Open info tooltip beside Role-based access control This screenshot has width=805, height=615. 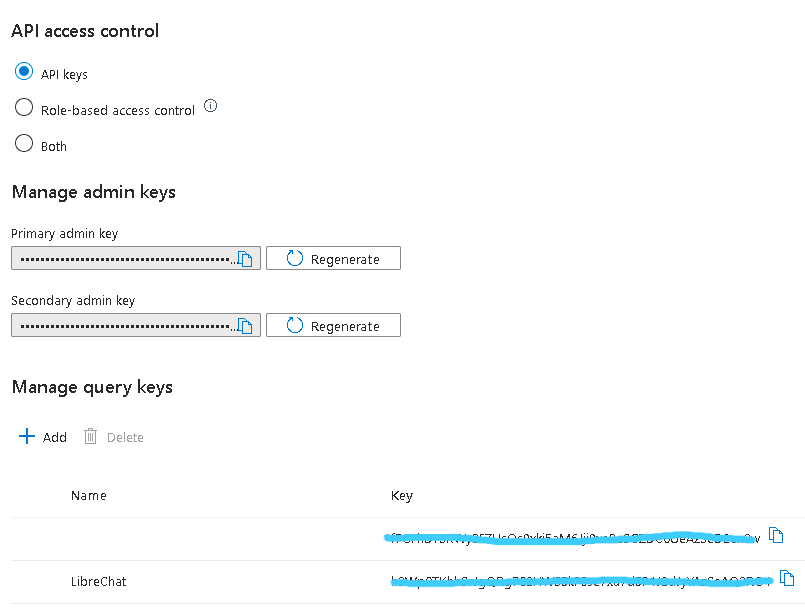210,106
